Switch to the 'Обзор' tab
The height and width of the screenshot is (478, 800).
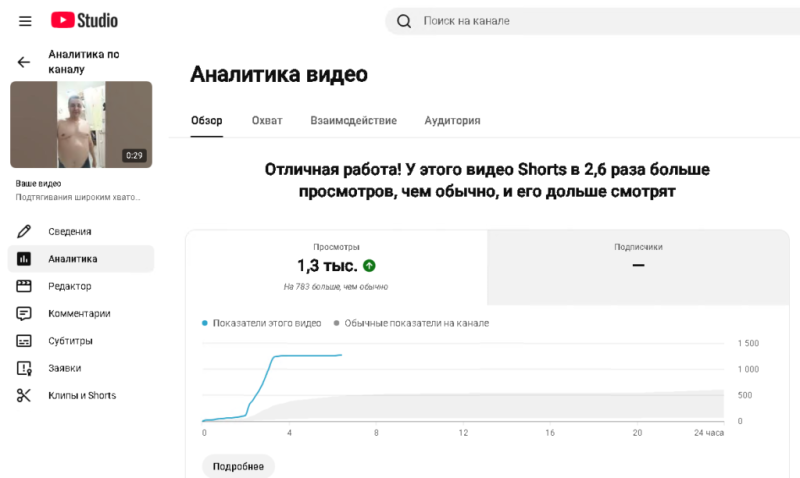point(207,120)
